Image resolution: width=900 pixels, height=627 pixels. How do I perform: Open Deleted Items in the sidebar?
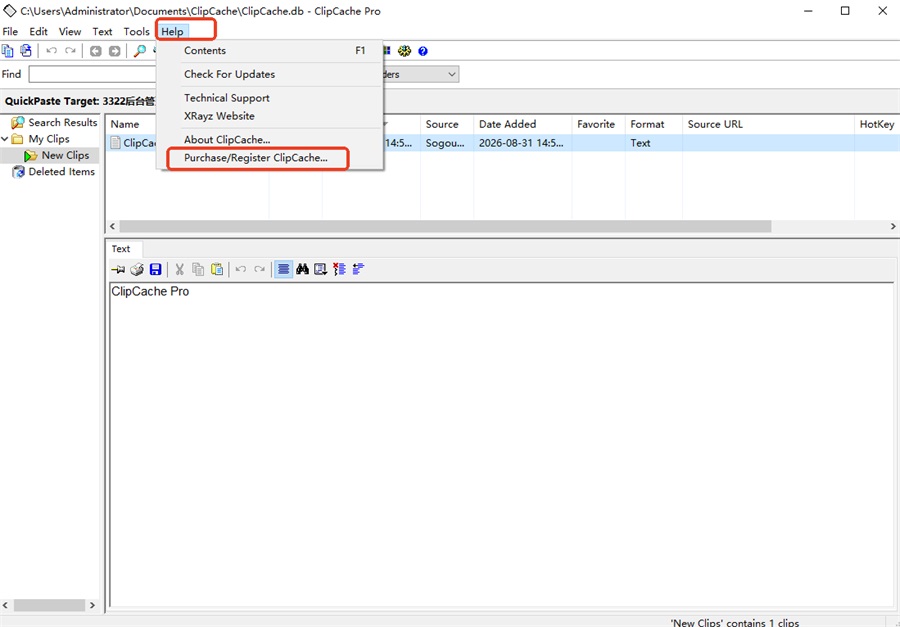(x=61, y=172)
